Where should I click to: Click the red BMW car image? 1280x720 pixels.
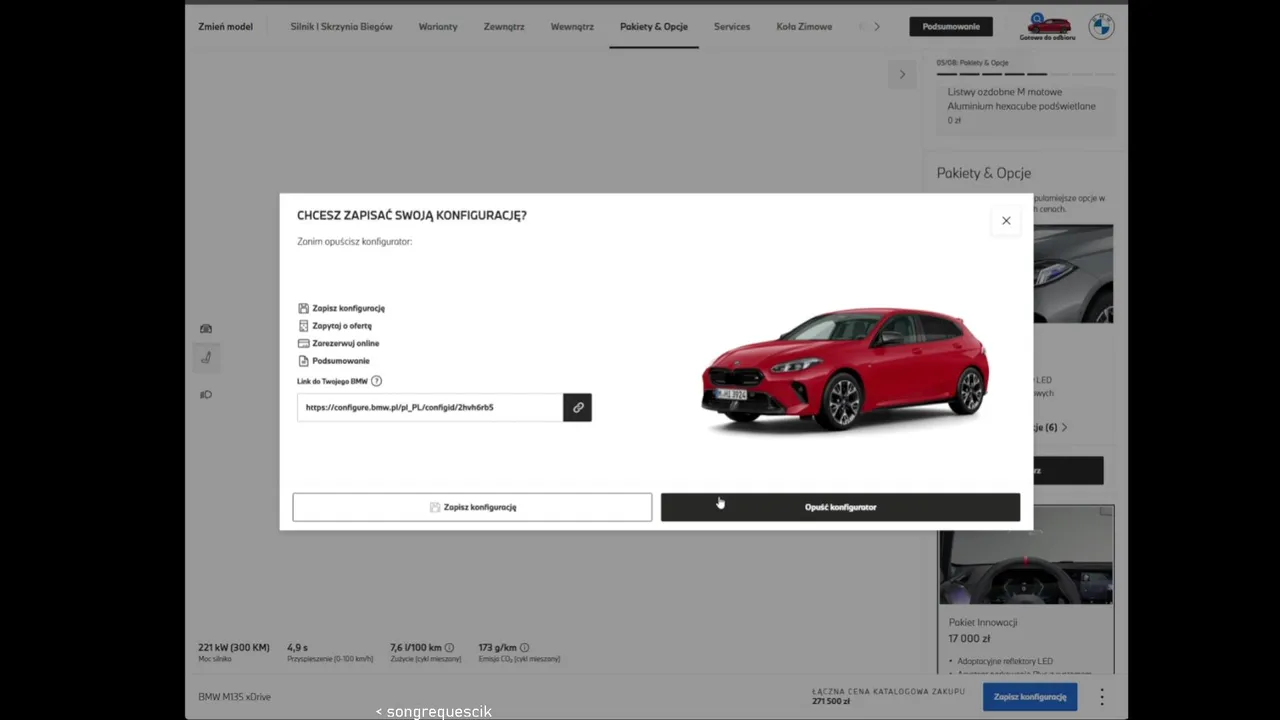[x=845, y=370]
